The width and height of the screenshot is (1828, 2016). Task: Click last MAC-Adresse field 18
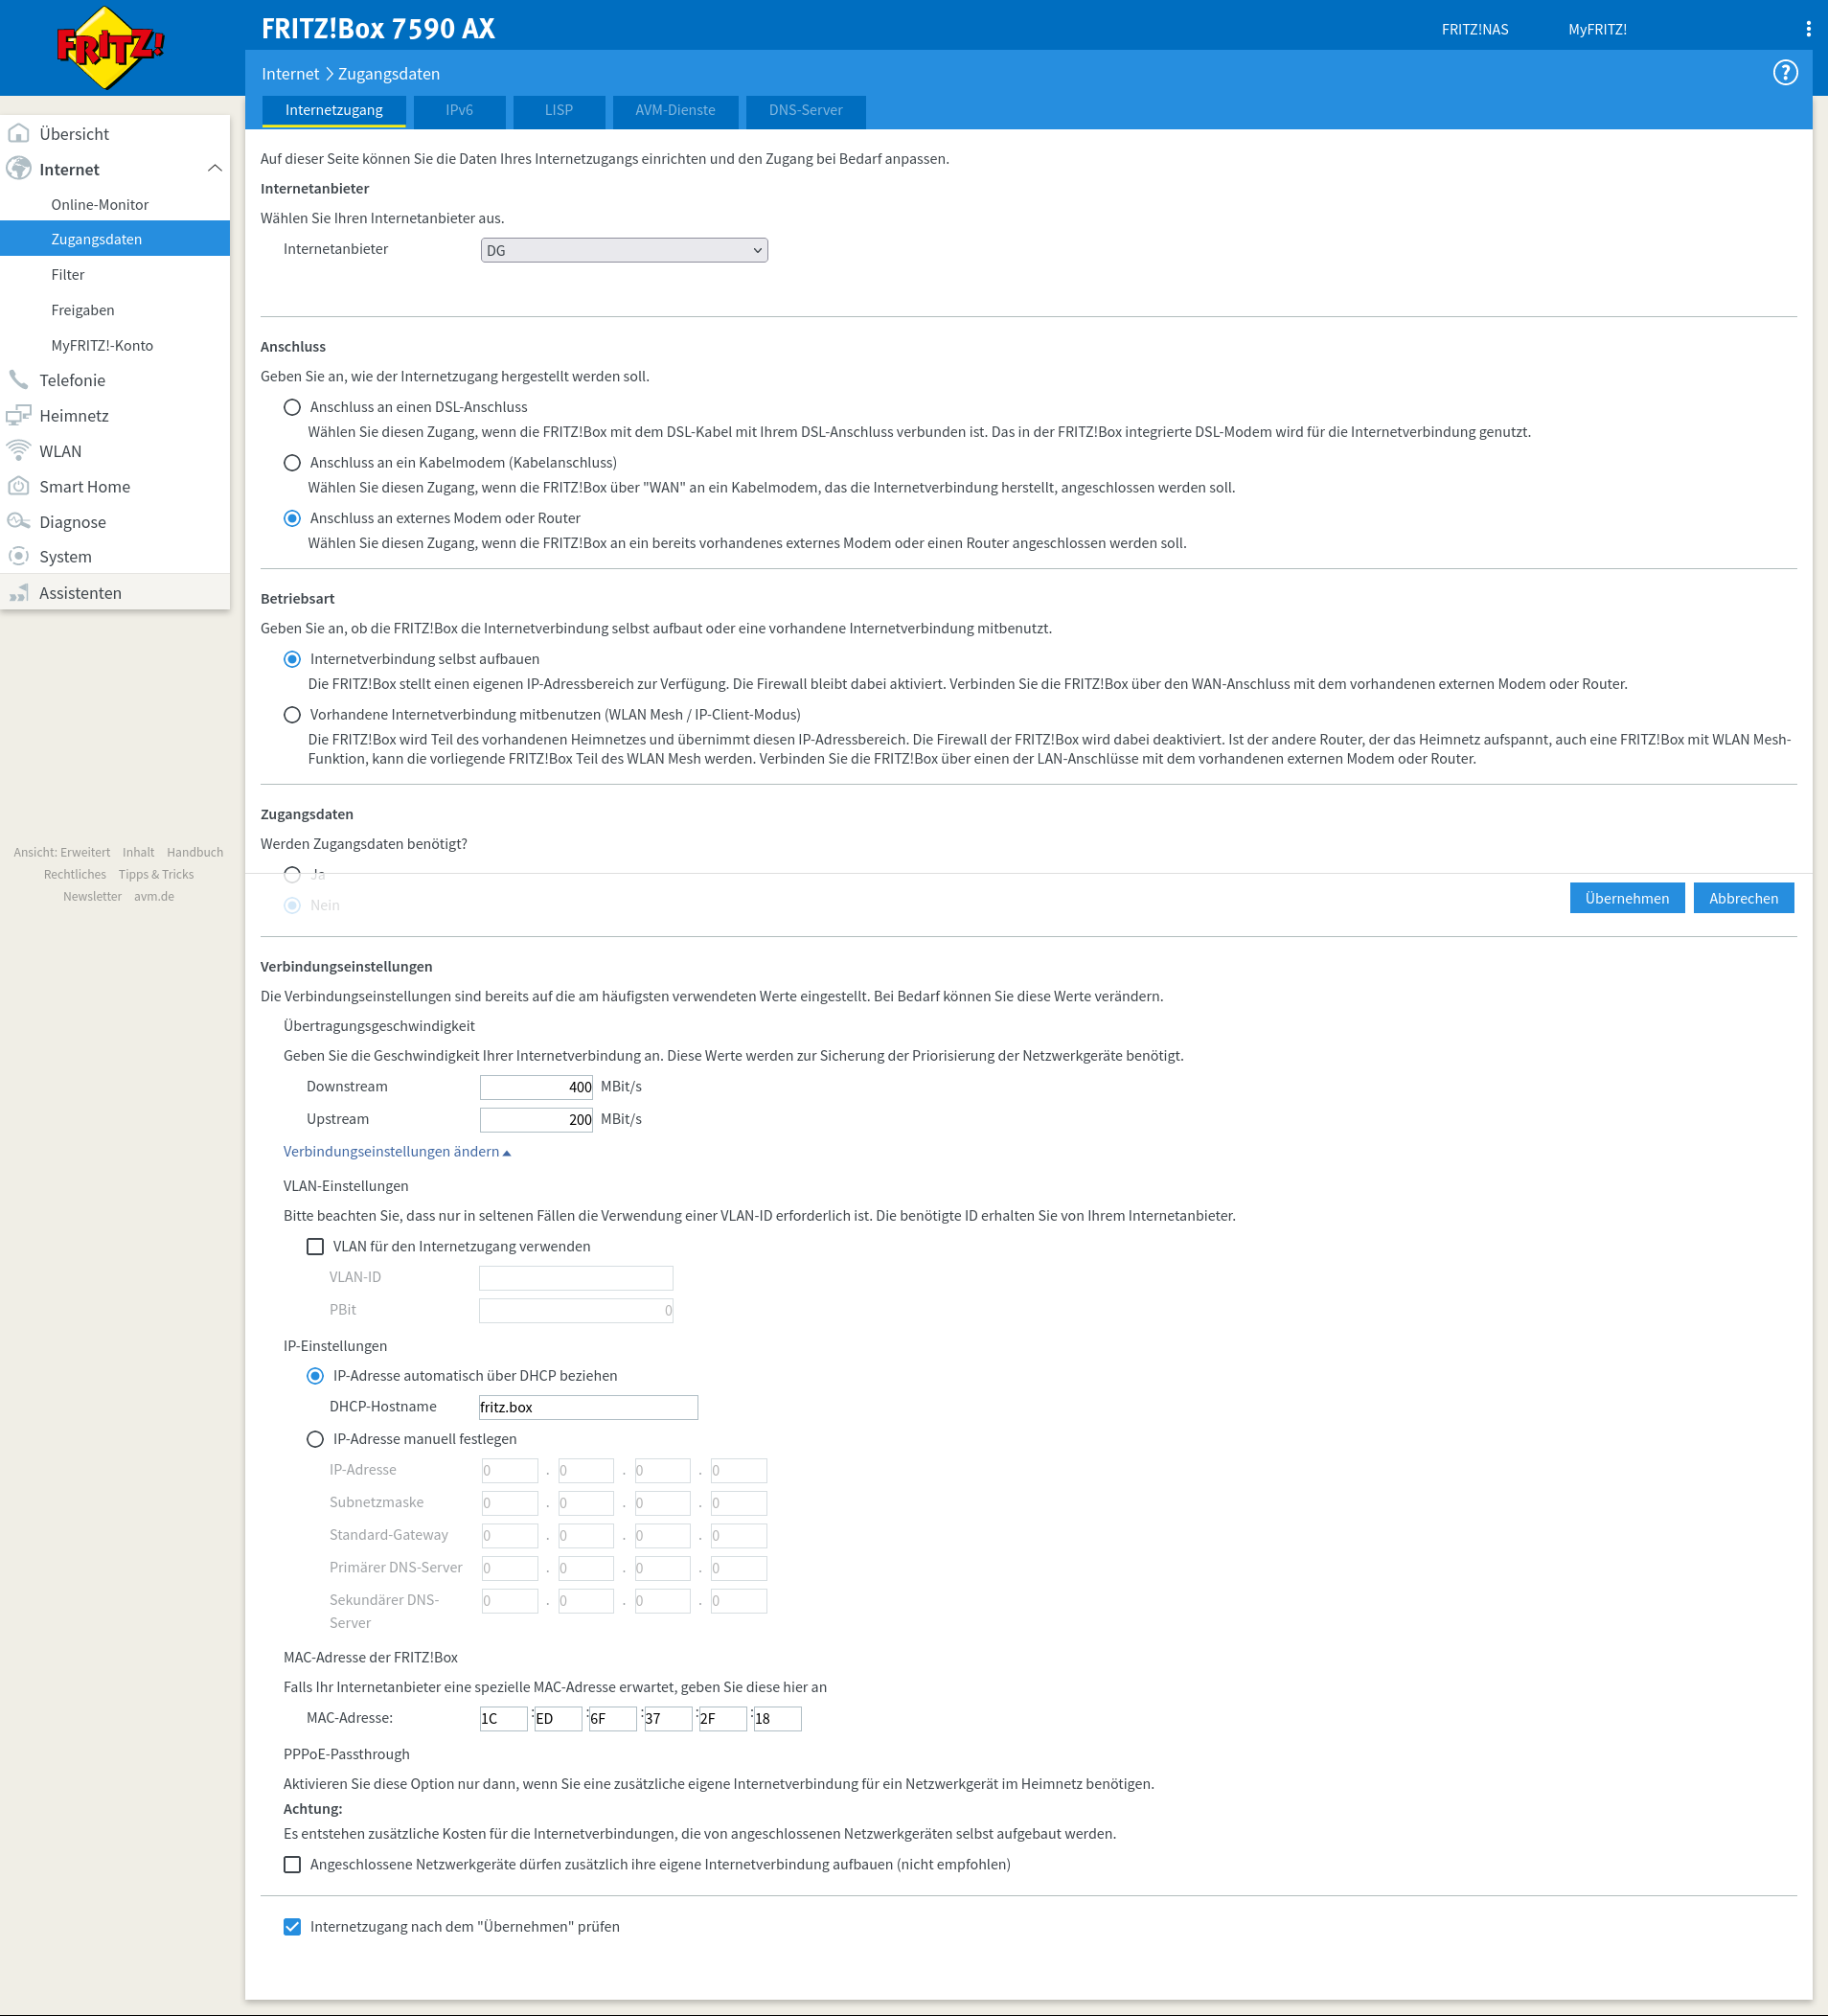pyautogui.click(x=777, y=1719)
